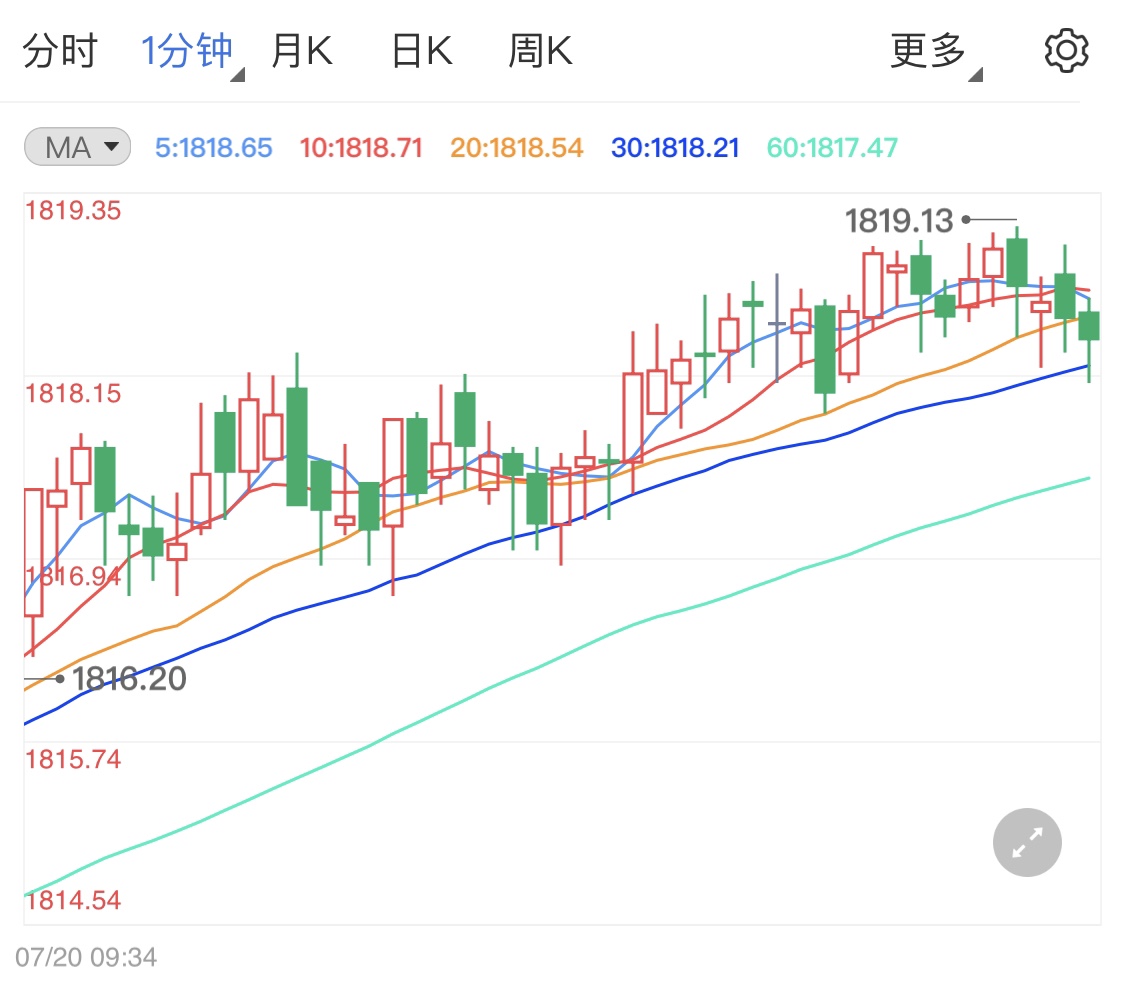The width and height of the screenshot is (1125, 986).
Task: Switch to the 月K tab
Action: 302,51
